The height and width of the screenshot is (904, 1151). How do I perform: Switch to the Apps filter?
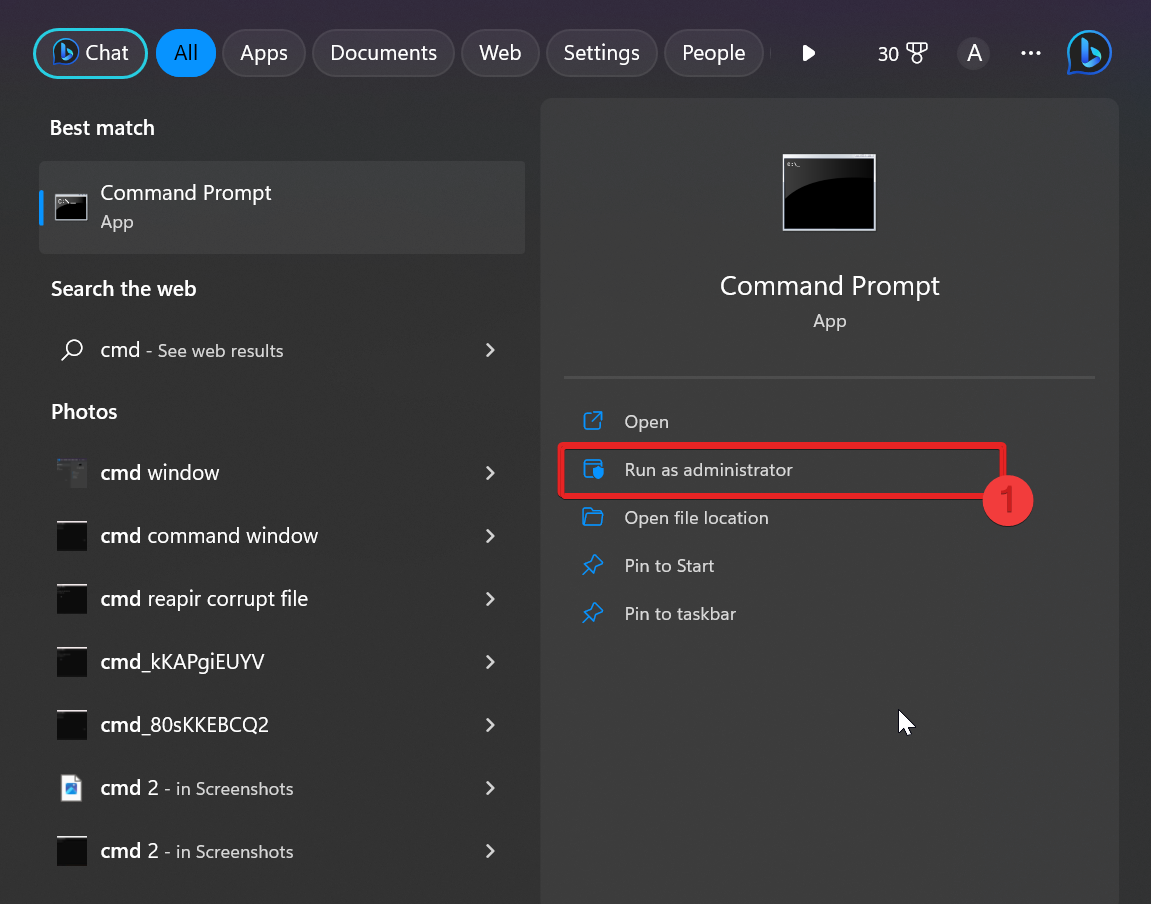tap(264, 53)
